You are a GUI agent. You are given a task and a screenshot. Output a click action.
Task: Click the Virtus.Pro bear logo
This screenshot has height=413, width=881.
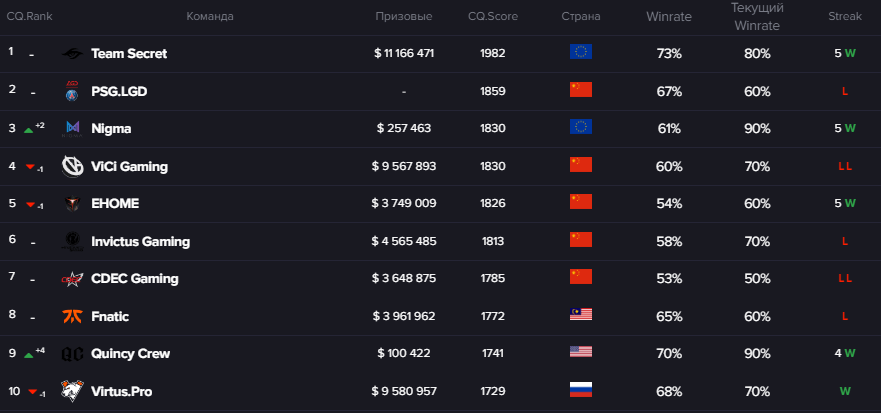click(x=73, y=391)
